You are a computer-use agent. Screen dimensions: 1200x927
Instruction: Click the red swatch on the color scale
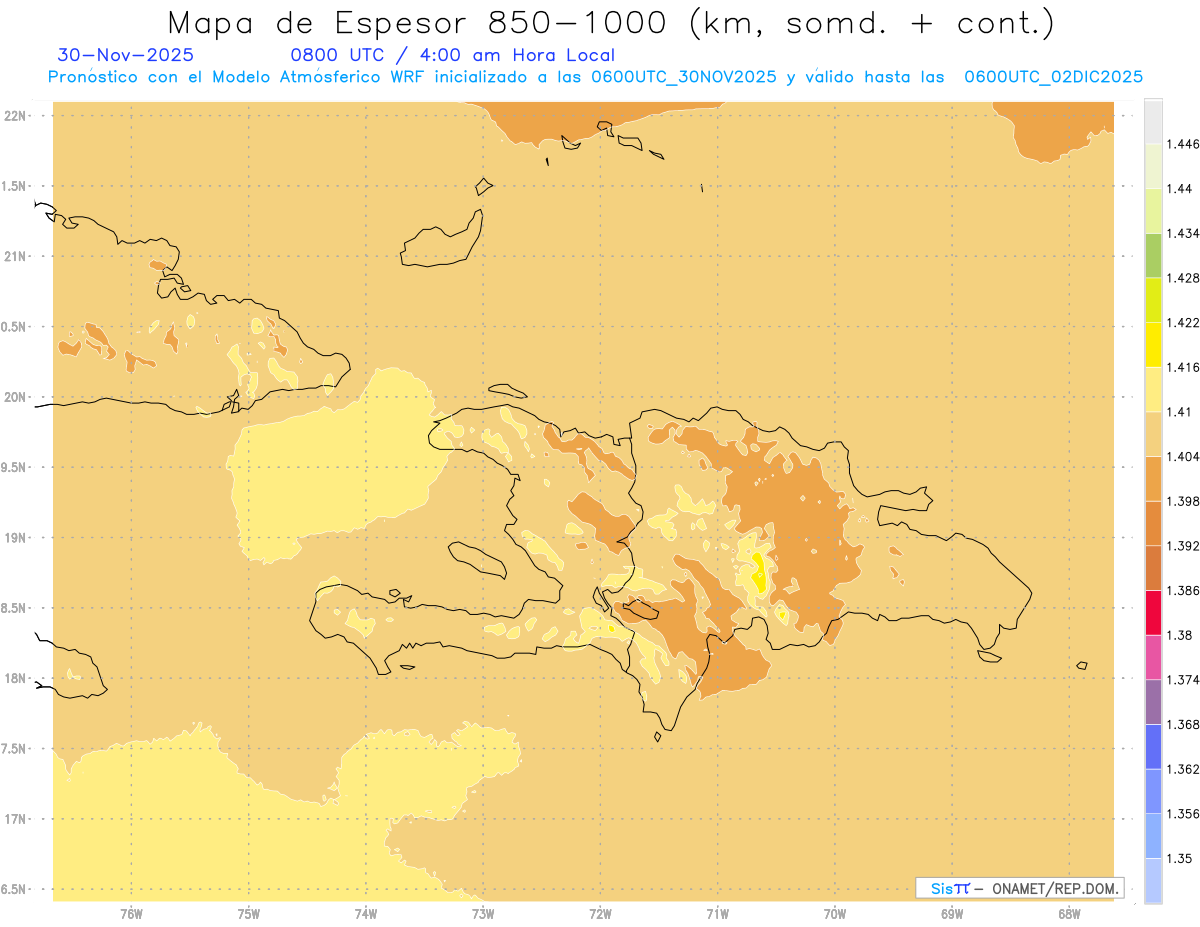click(x=1153, y=613)
